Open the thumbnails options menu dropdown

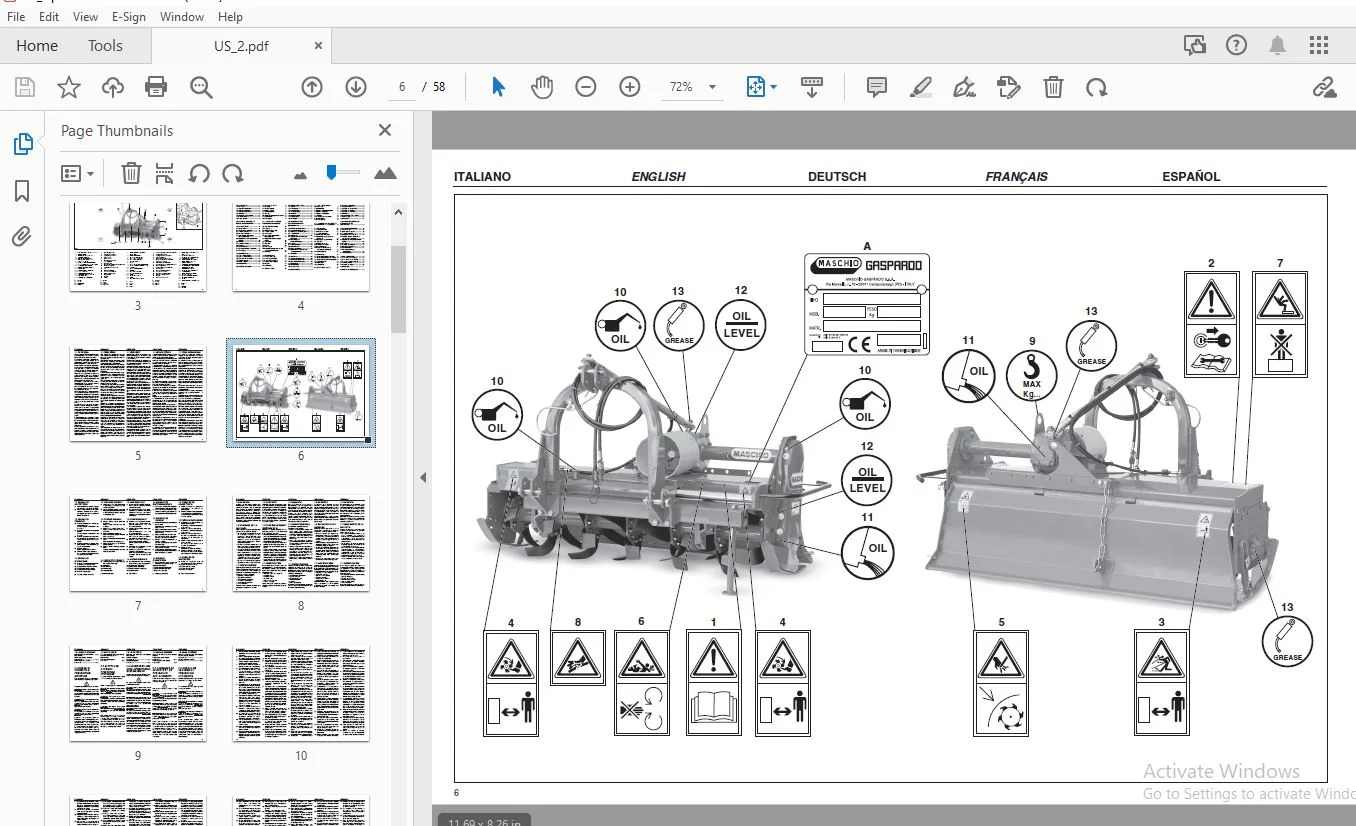77,173
